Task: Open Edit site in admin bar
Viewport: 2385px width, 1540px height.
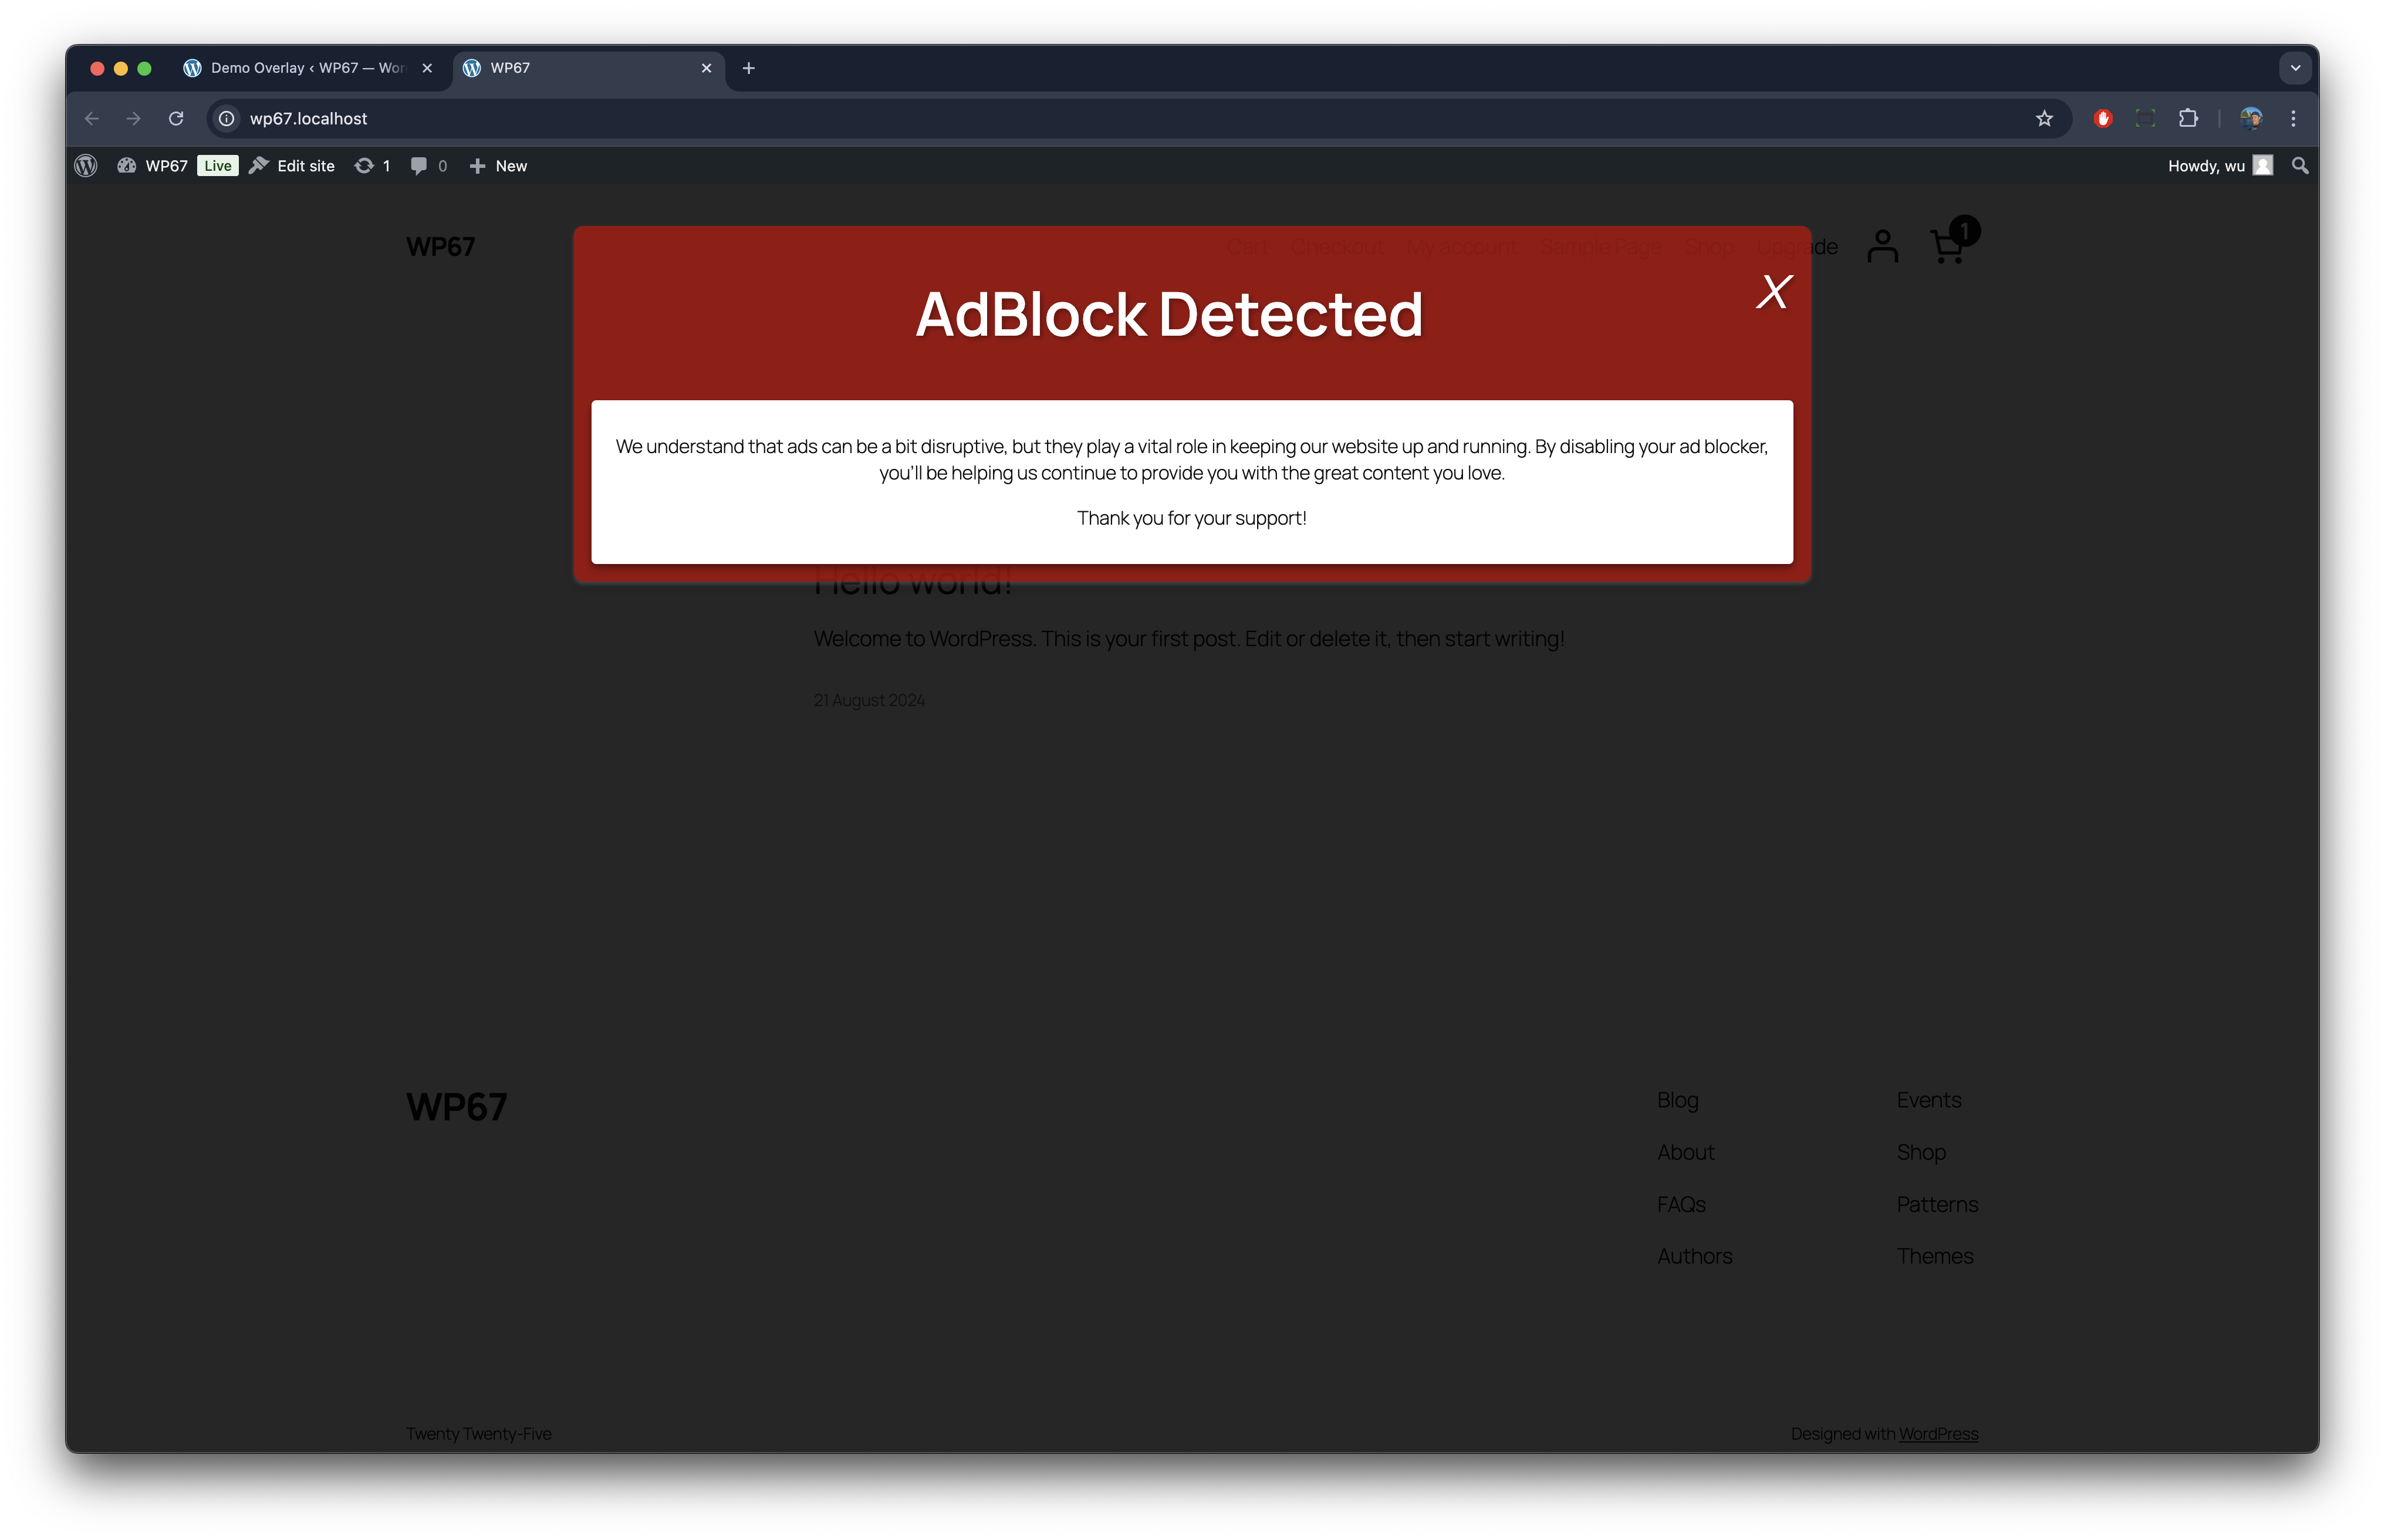Action: (292, 166)
